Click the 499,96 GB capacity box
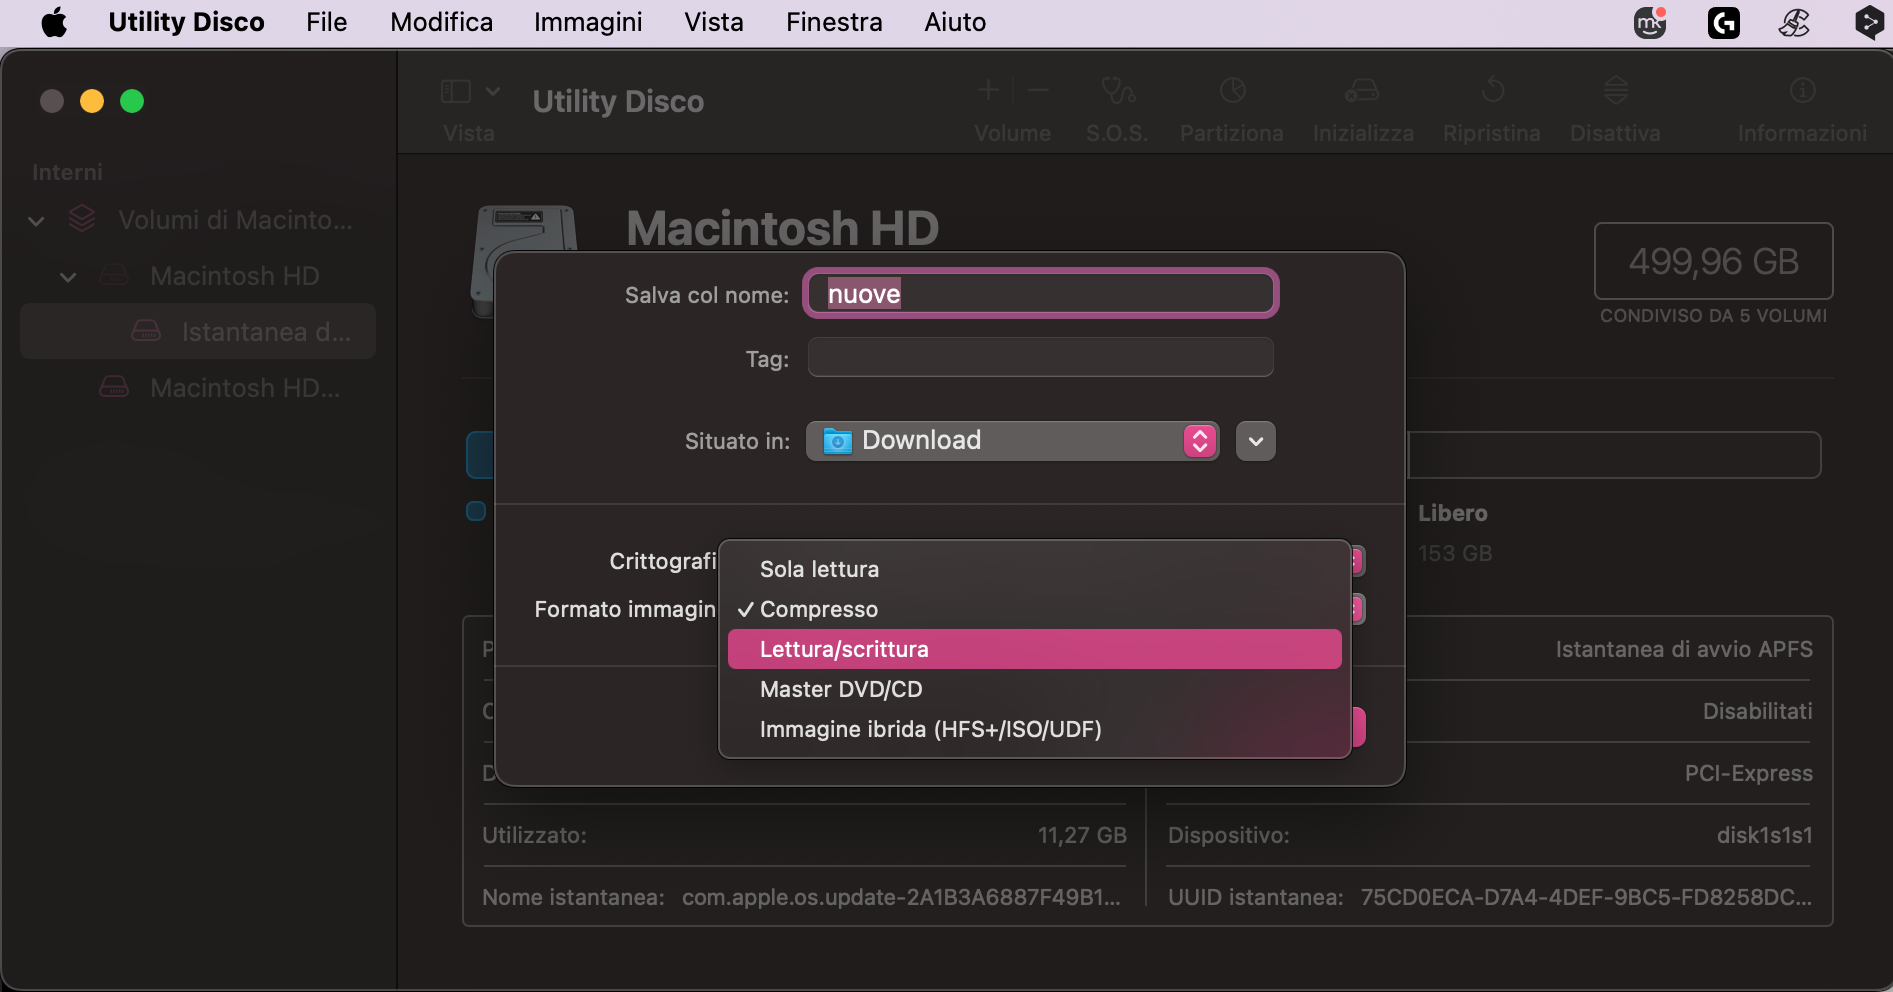This screenshot has width=1893, height=992. pos(1713,261)
